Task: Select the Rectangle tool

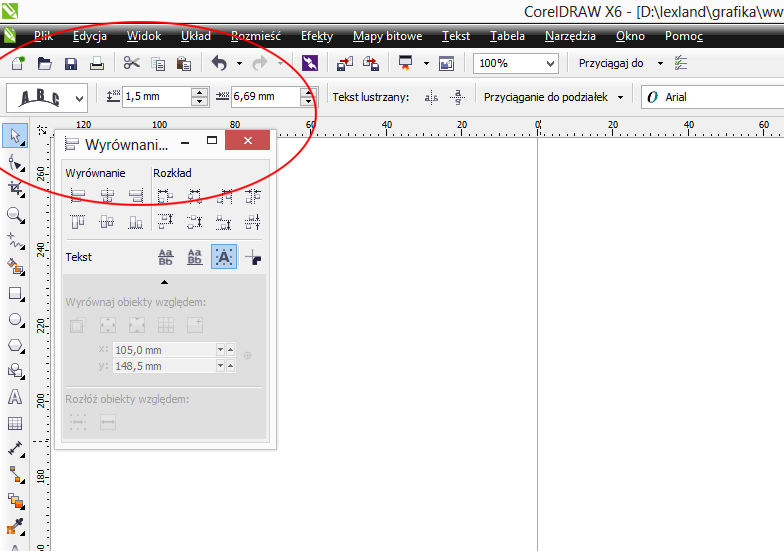Action: pos(15,294)
